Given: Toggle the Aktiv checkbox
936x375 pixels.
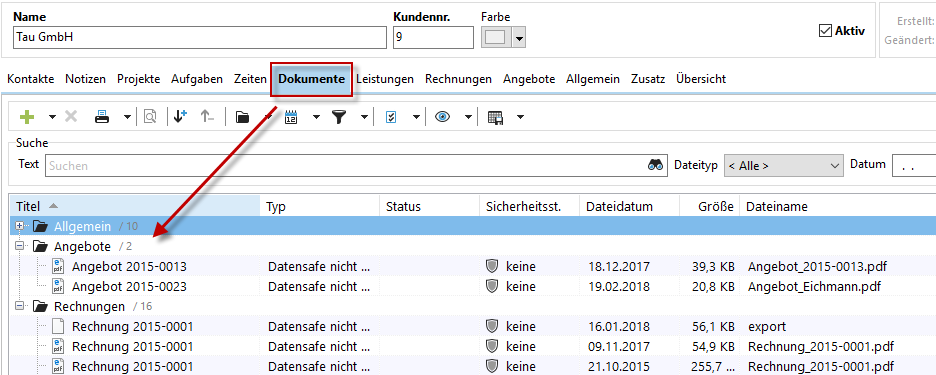Looking at the screenshot, I should (x=825, y=30).
